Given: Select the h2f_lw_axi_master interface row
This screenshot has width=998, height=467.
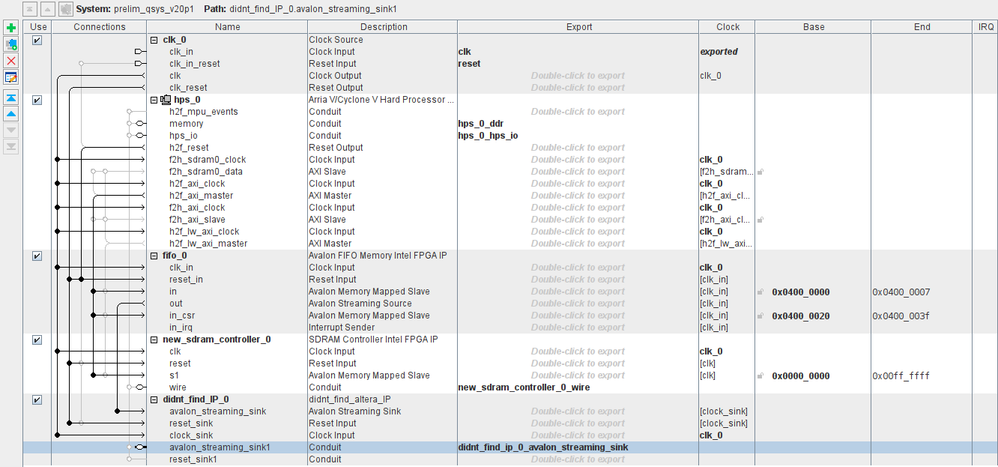Looking at the screenshot, I should [208, 244].
